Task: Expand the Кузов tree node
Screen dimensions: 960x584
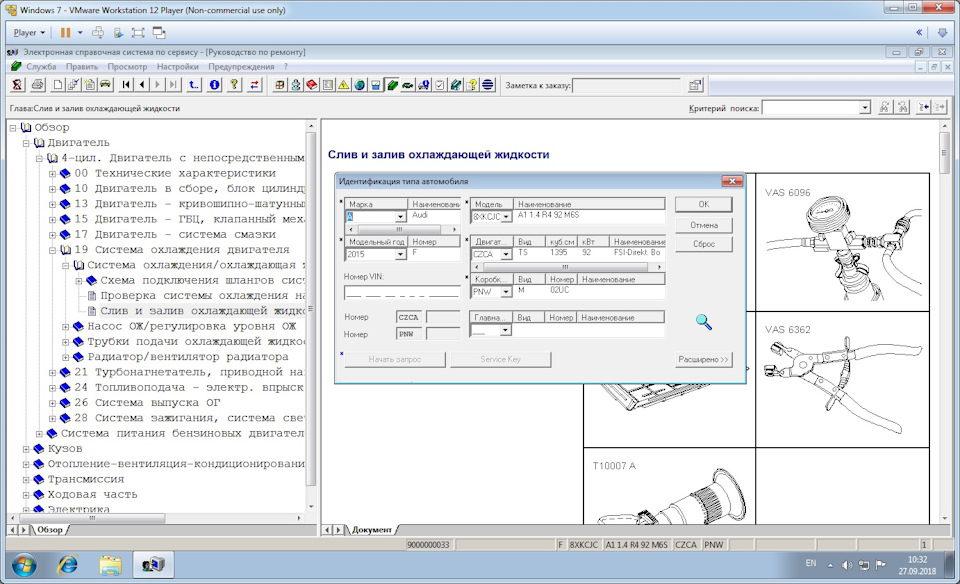Action: 26,449
